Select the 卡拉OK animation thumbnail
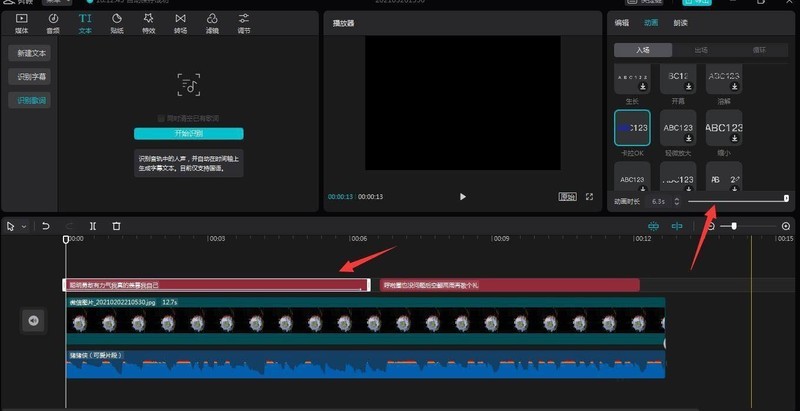The width and height of the screenshot is (800, 411). tap(632, 128)
